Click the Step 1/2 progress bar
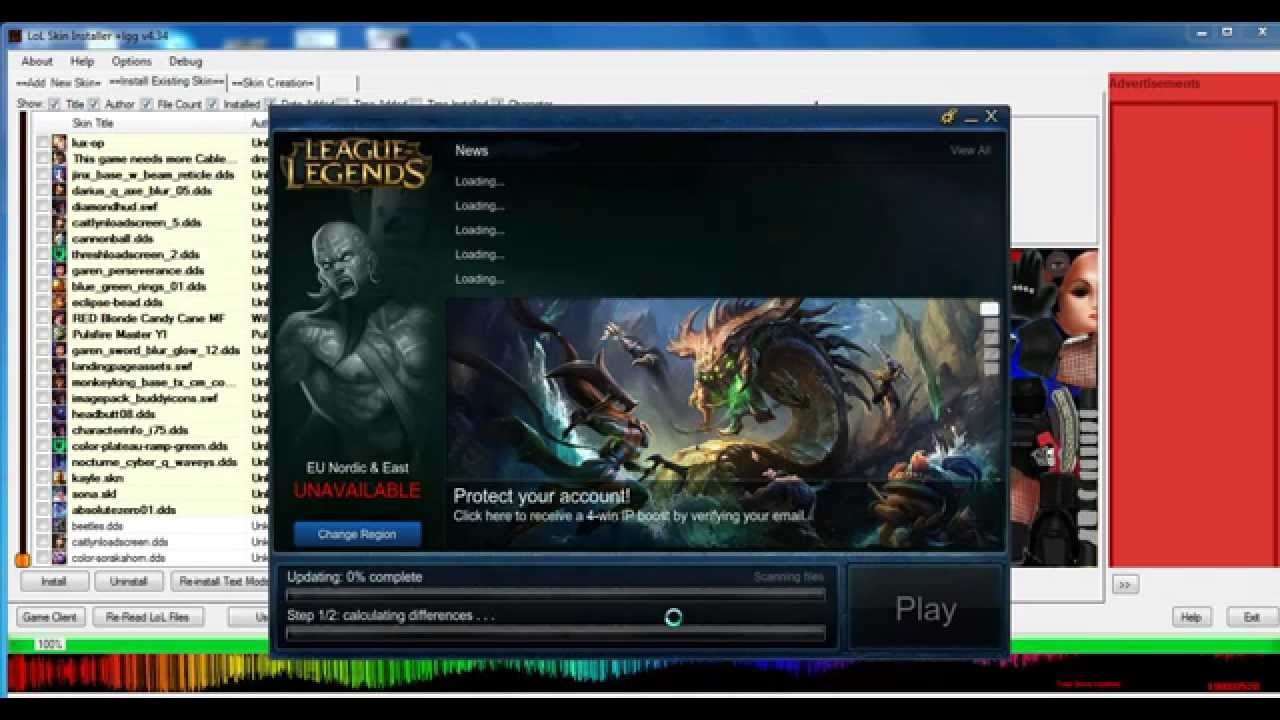 point(556,632)
